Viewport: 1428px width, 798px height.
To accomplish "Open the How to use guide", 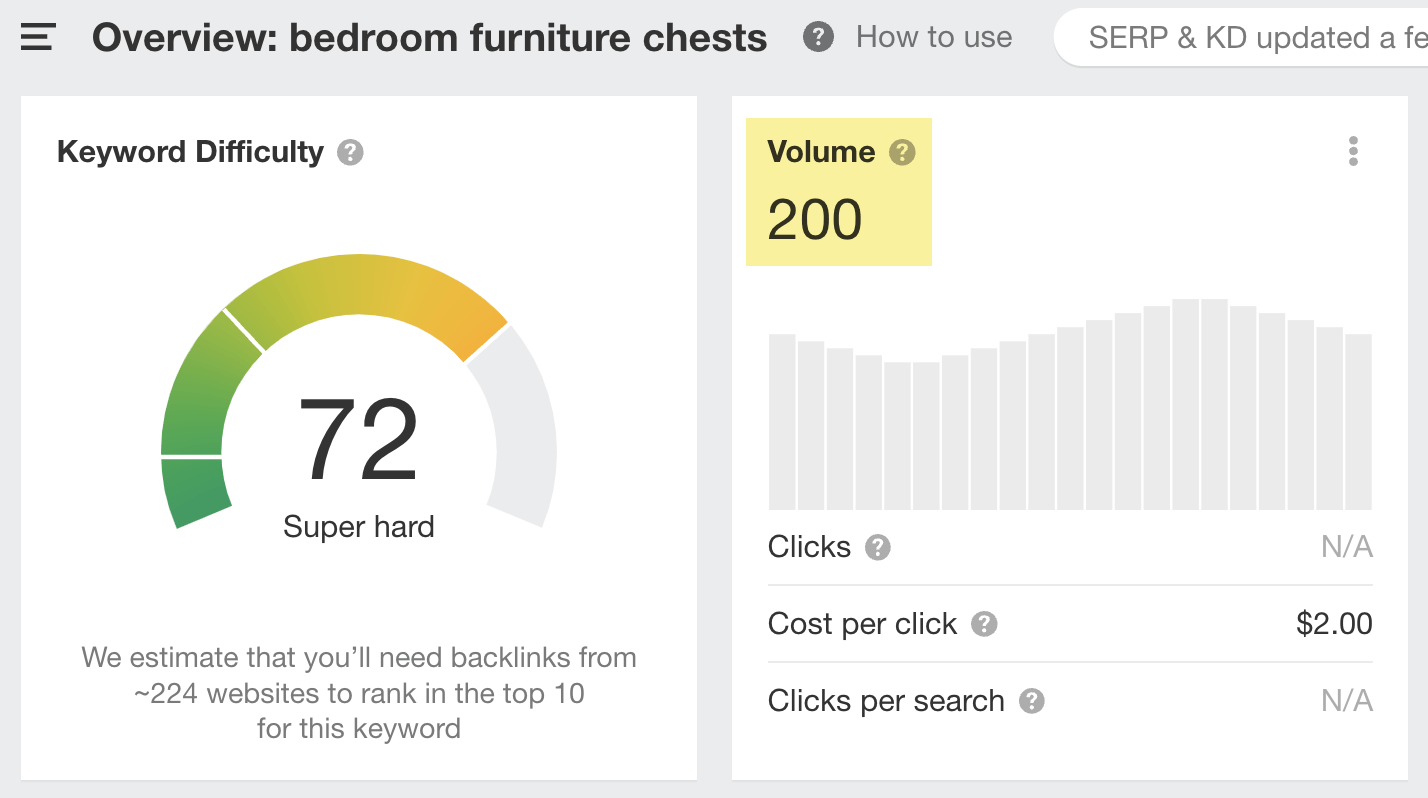I will tap(933, 37).
